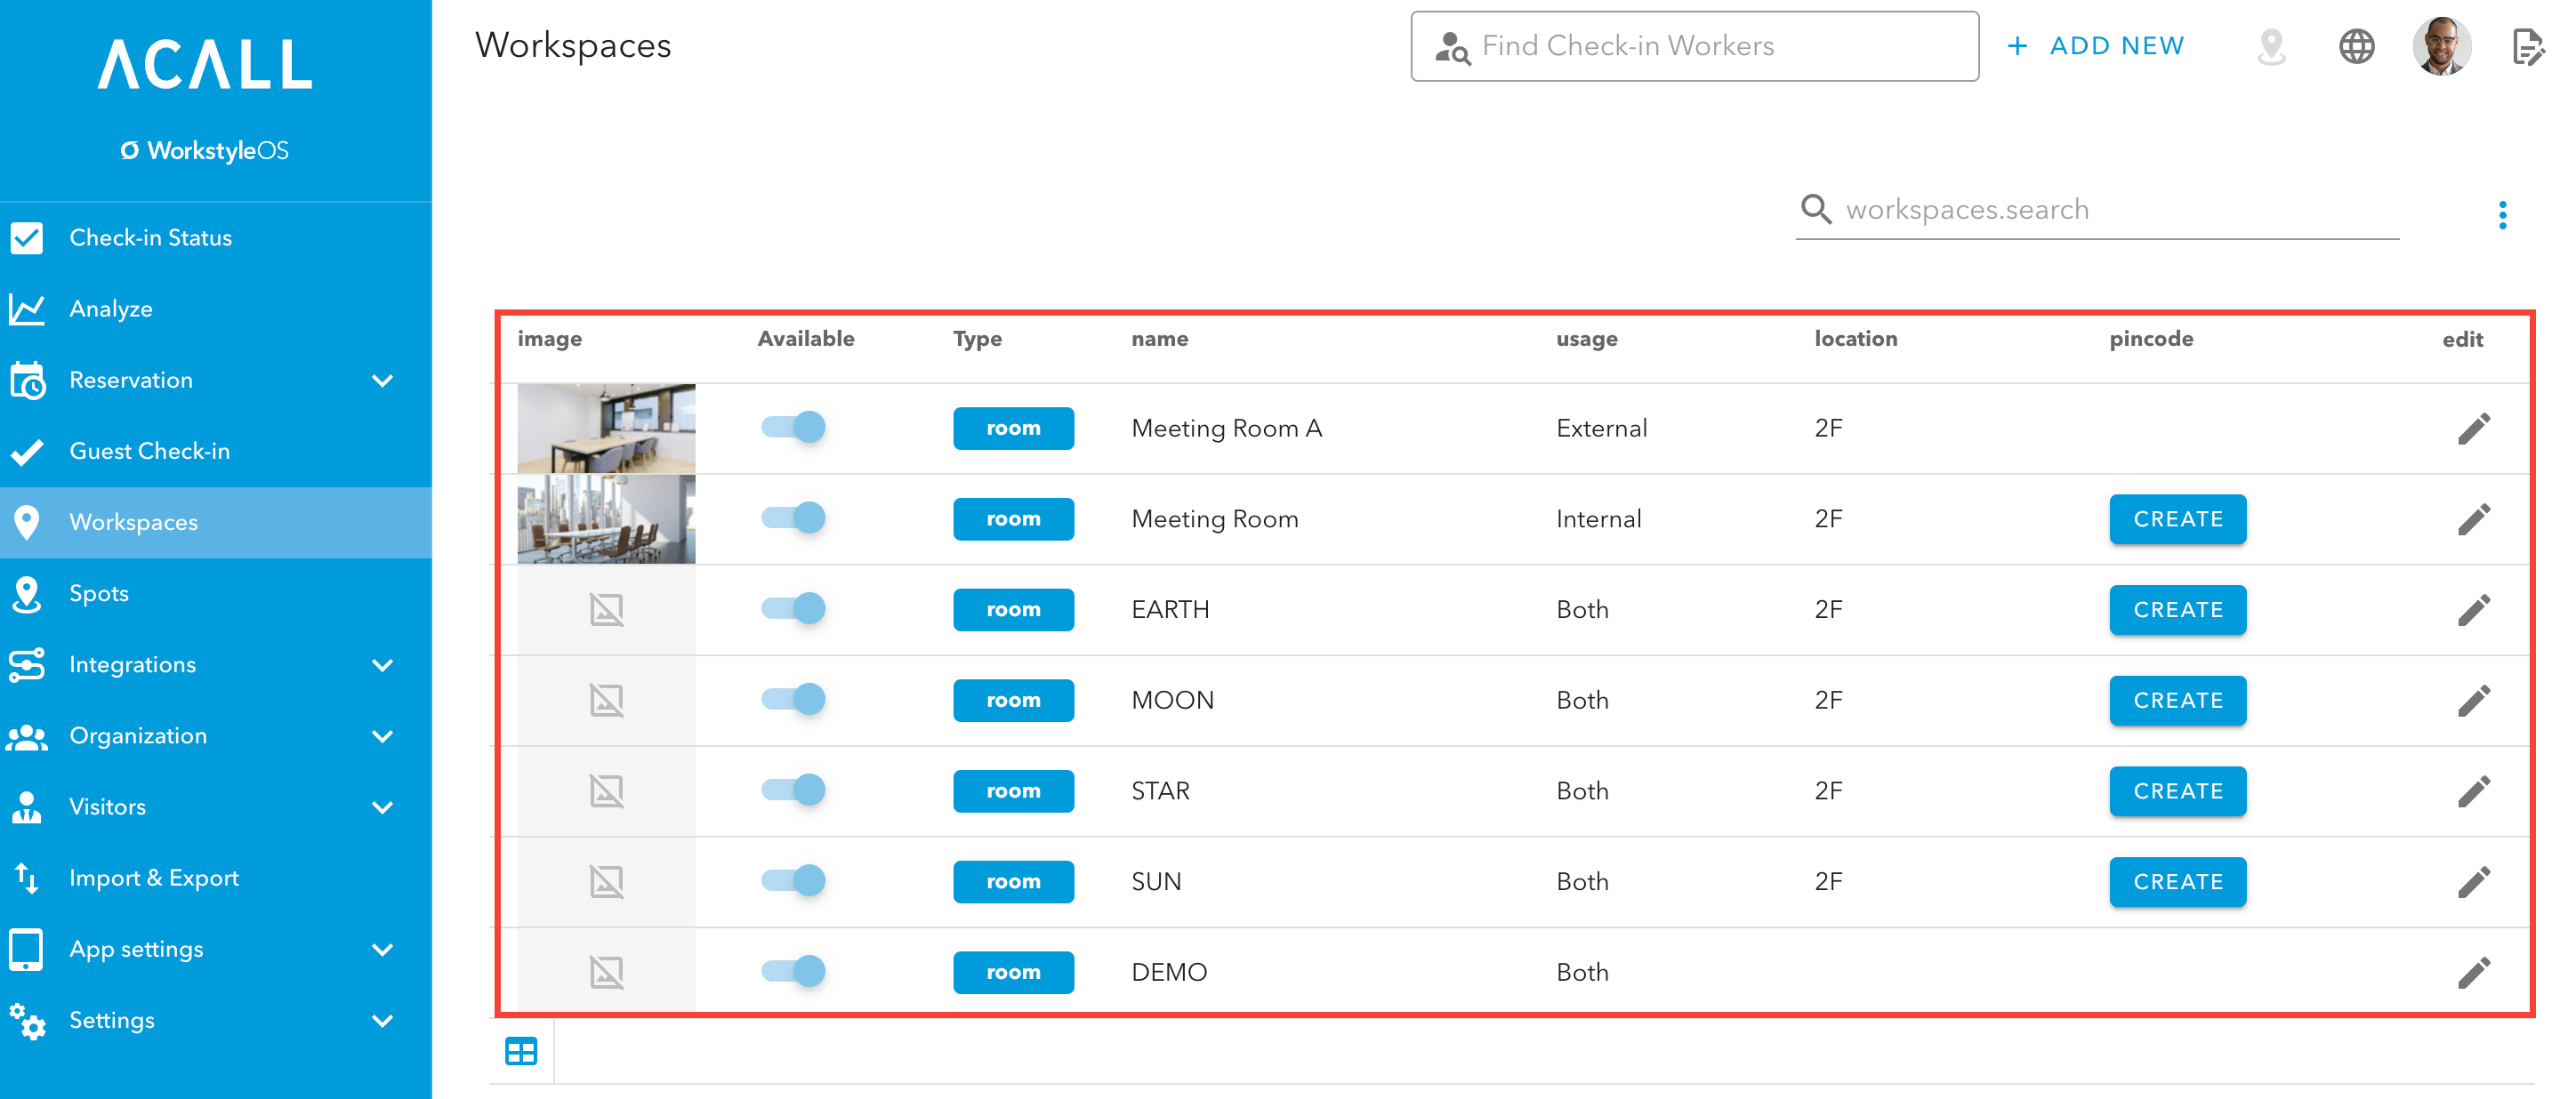Screen dimensions: 2576x1099
Task: Click the room type badge for DEMO
Action: tap(1013, 973)
